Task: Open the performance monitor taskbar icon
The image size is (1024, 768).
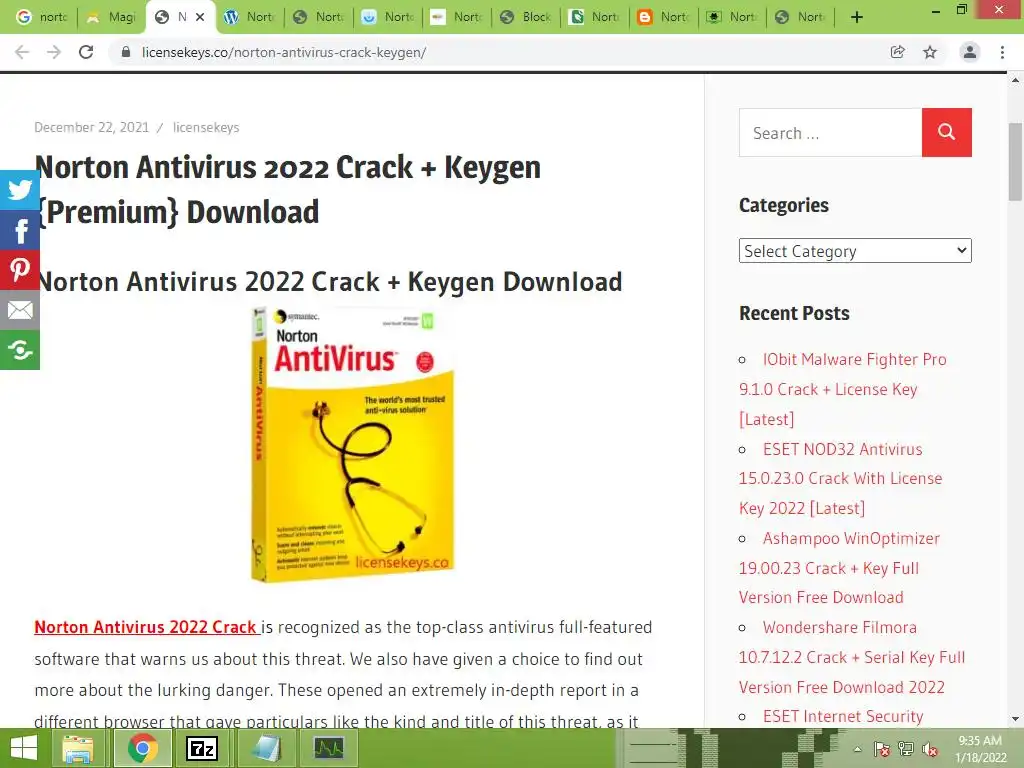Action: coord(328,748)
